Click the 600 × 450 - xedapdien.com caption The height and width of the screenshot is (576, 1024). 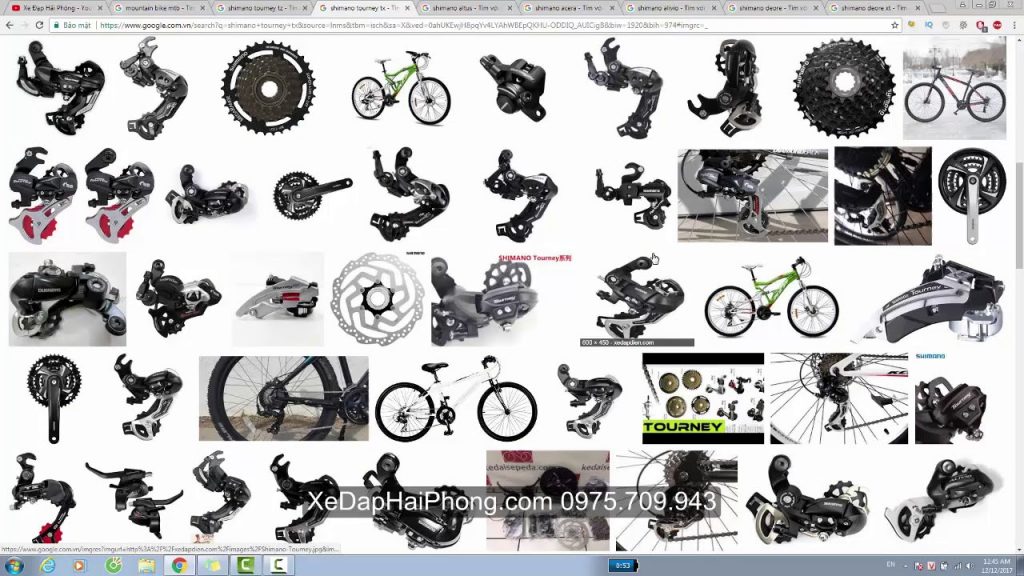(x=637, y=342)
